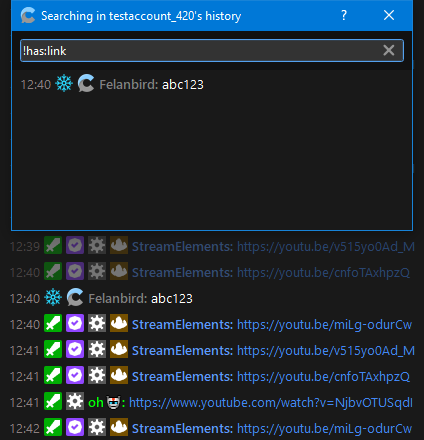Screen dimensions: 424x440
Task: Click Felanbird's name in main chat
Action: [x=118, y=299]
